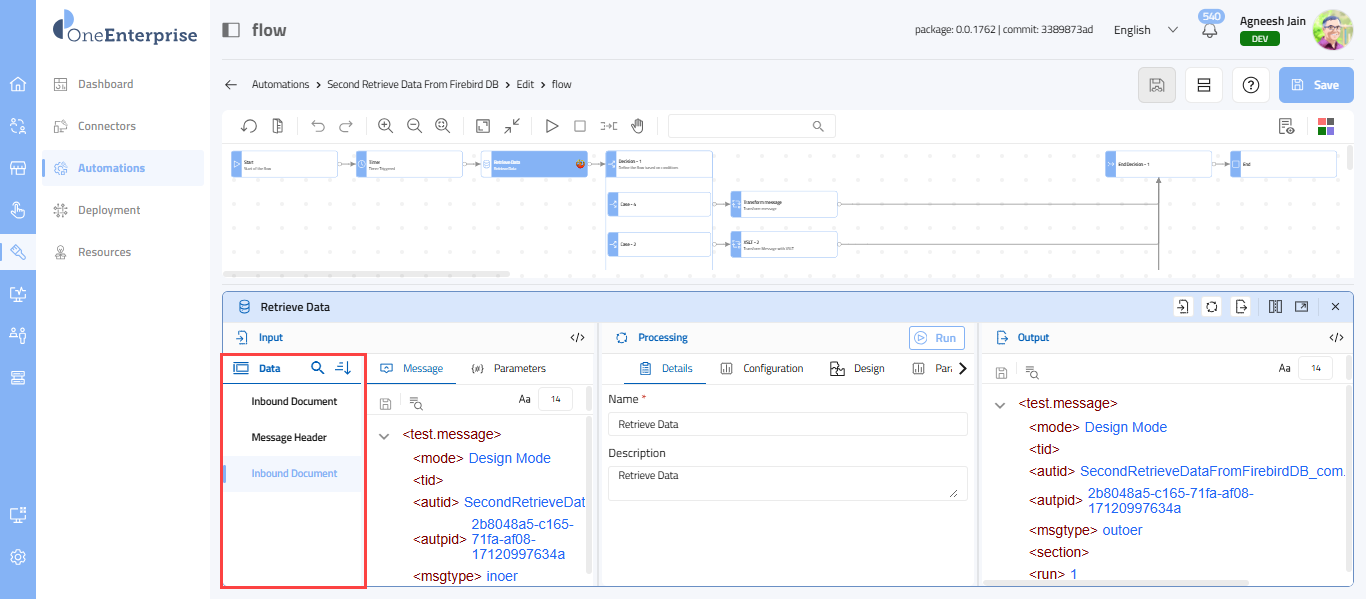The image size is (1366, 599).
Task: Toggle Output code view icon
Action: tap(1336, 338)
